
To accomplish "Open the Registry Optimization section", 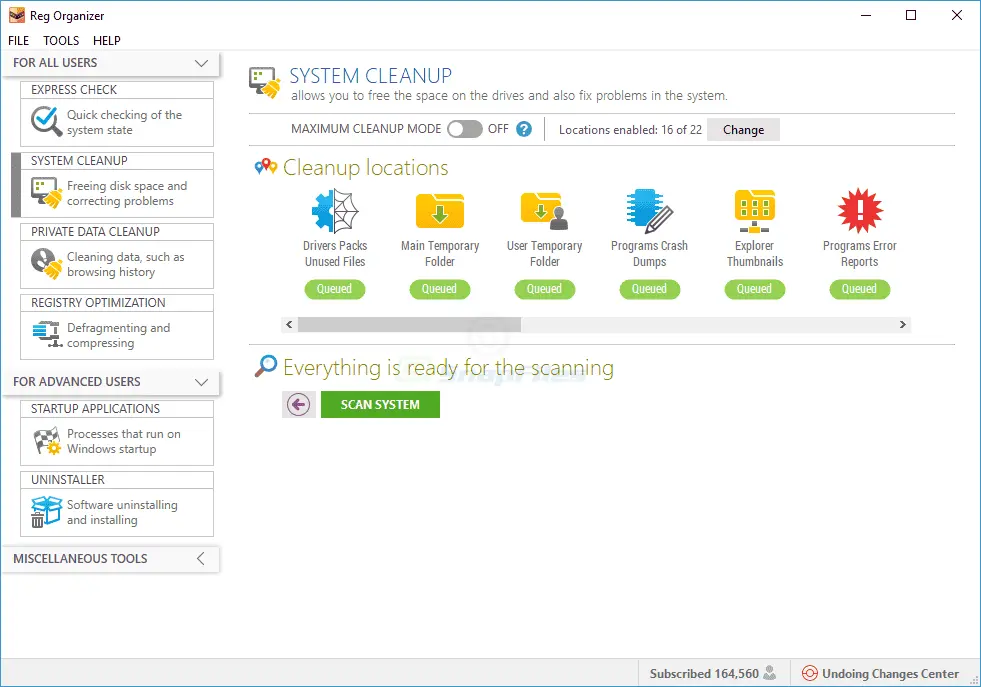I will (117, 327).
